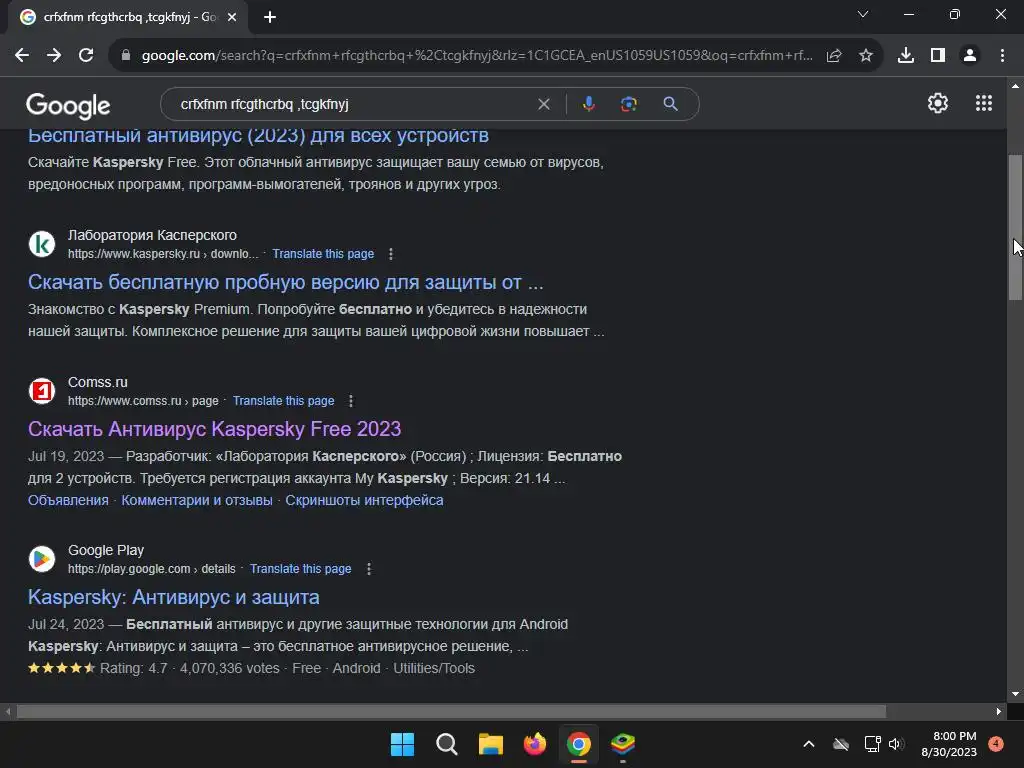Click the vertical scrollbar thumb

[1015, 227]
